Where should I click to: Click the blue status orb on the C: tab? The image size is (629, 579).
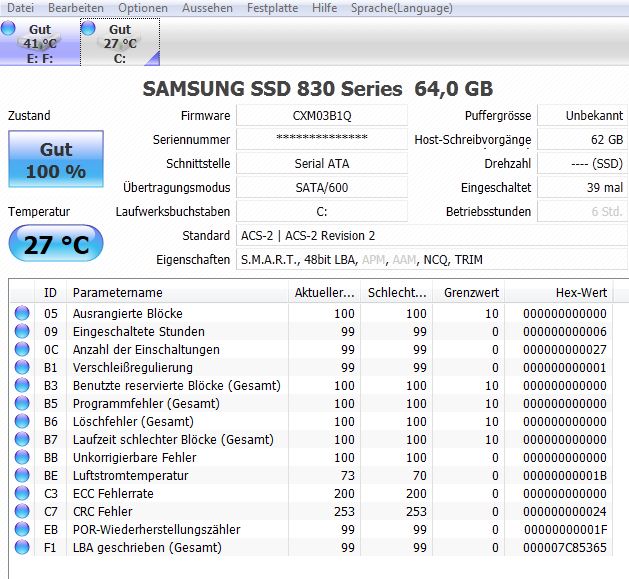click(x=88, y=28)
